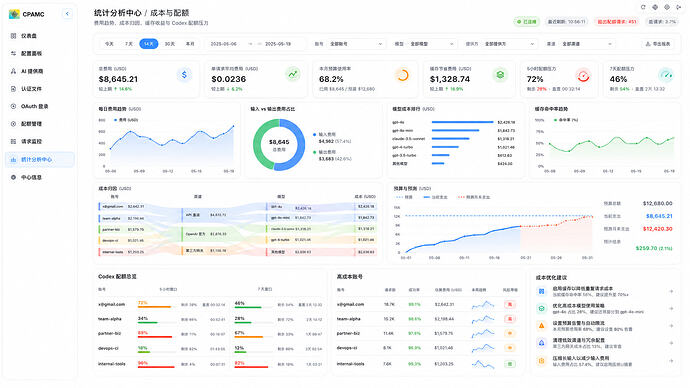Select the 30天 time range
Image resolution: width=690 pixels, height=388 pixels.
coord(169,44)
